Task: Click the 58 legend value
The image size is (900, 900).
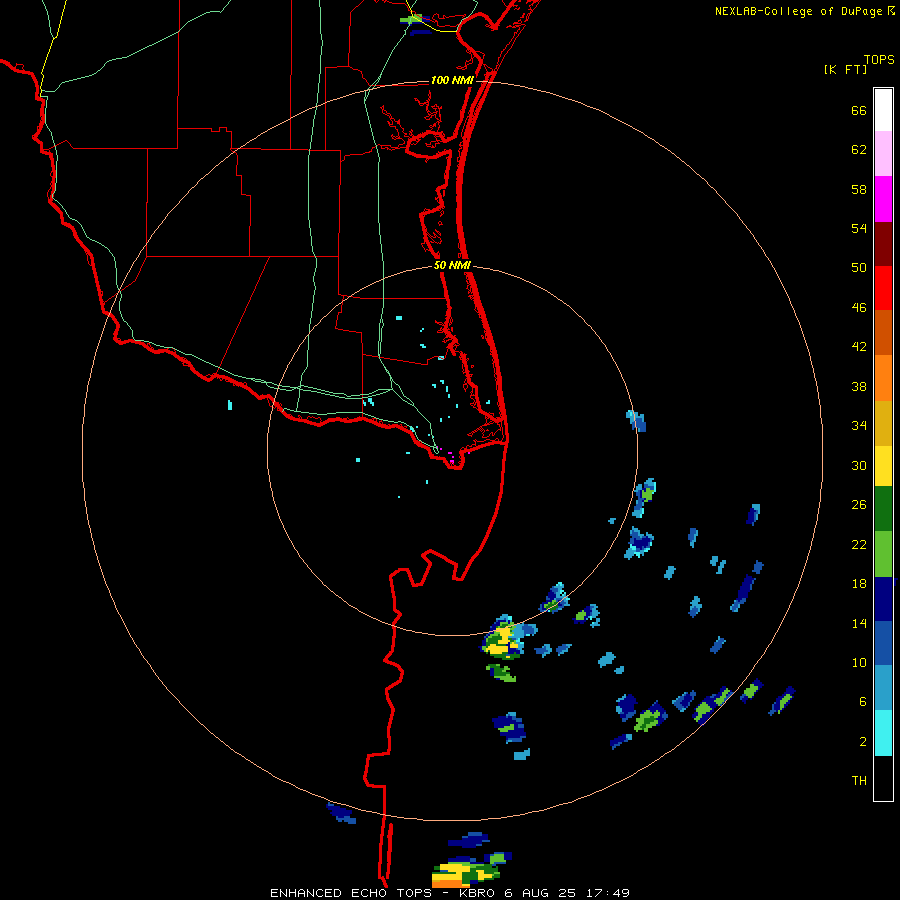Action: click(859, 189)
